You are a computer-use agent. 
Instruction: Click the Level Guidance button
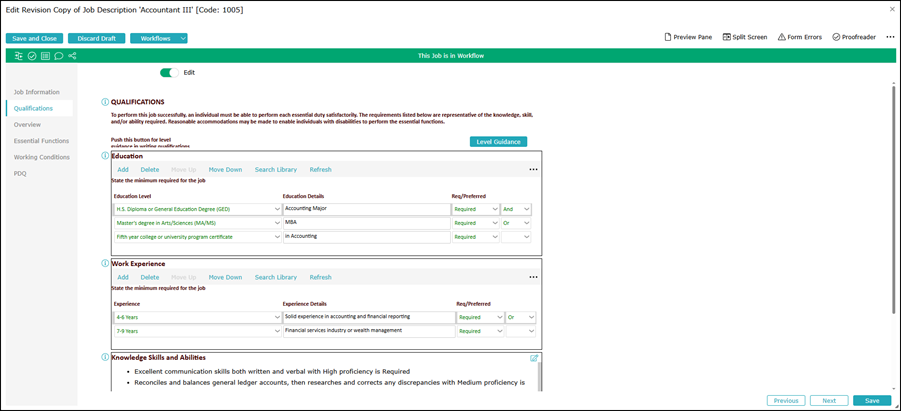498,141
